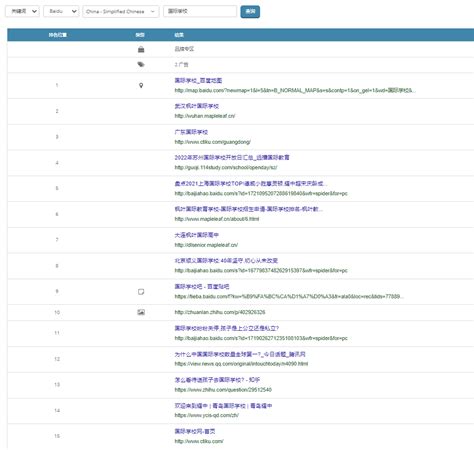Image resolution: width=474 pixels, height=450 pixels.
Task: Click the result column header
Action: click(179, 35)
